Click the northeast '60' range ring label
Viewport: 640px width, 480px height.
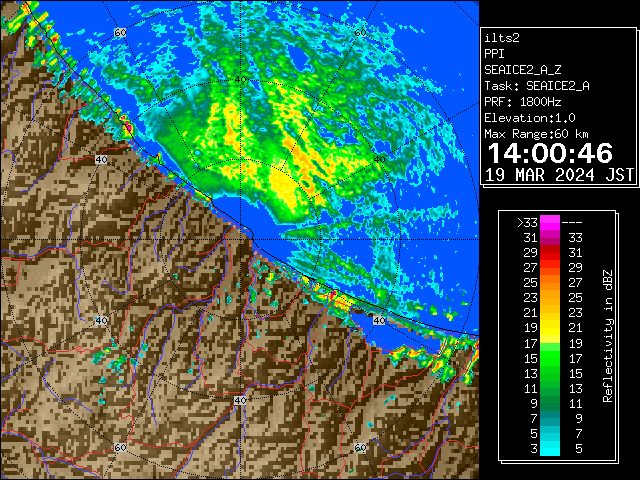point(360,32)
